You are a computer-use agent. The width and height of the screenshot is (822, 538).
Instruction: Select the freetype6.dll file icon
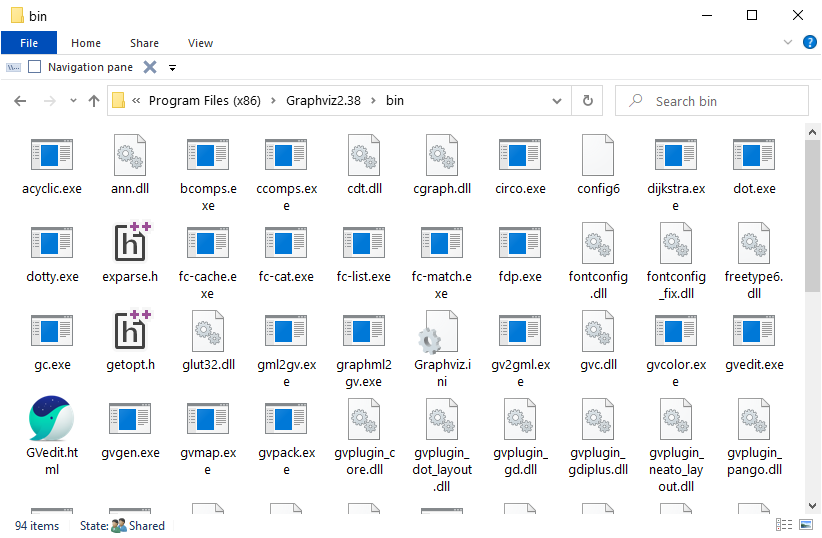(x=754, y=243)
